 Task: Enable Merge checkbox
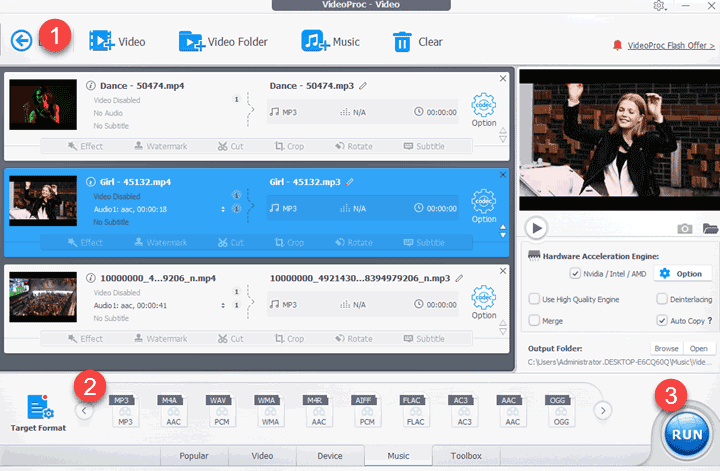[x=534, y=320]
